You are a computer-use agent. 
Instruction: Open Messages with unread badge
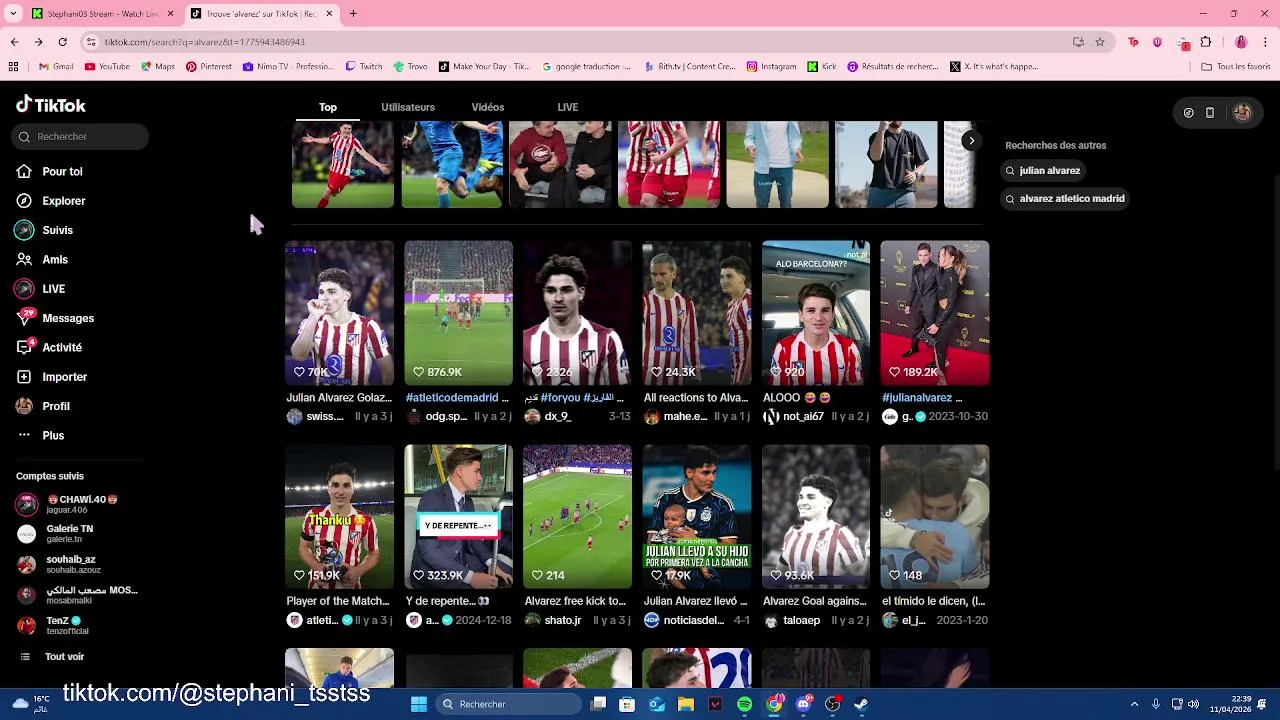point(55,318)
